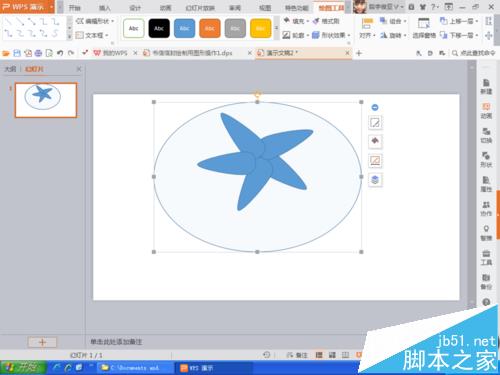Click the 格式刷 (Format Painter) tool
This screenshot has height=375, width=500.
(326, 21)
